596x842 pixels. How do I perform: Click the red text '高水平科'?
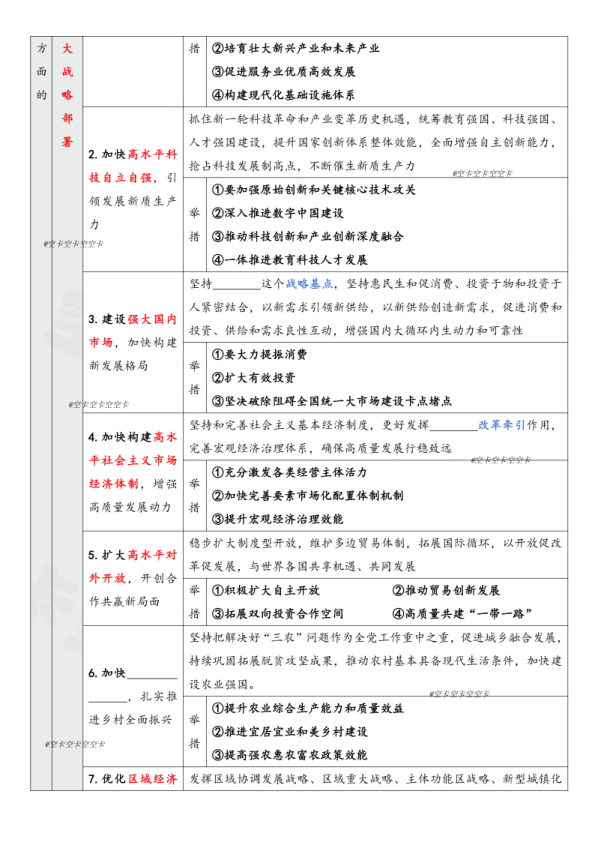point(152,154)
